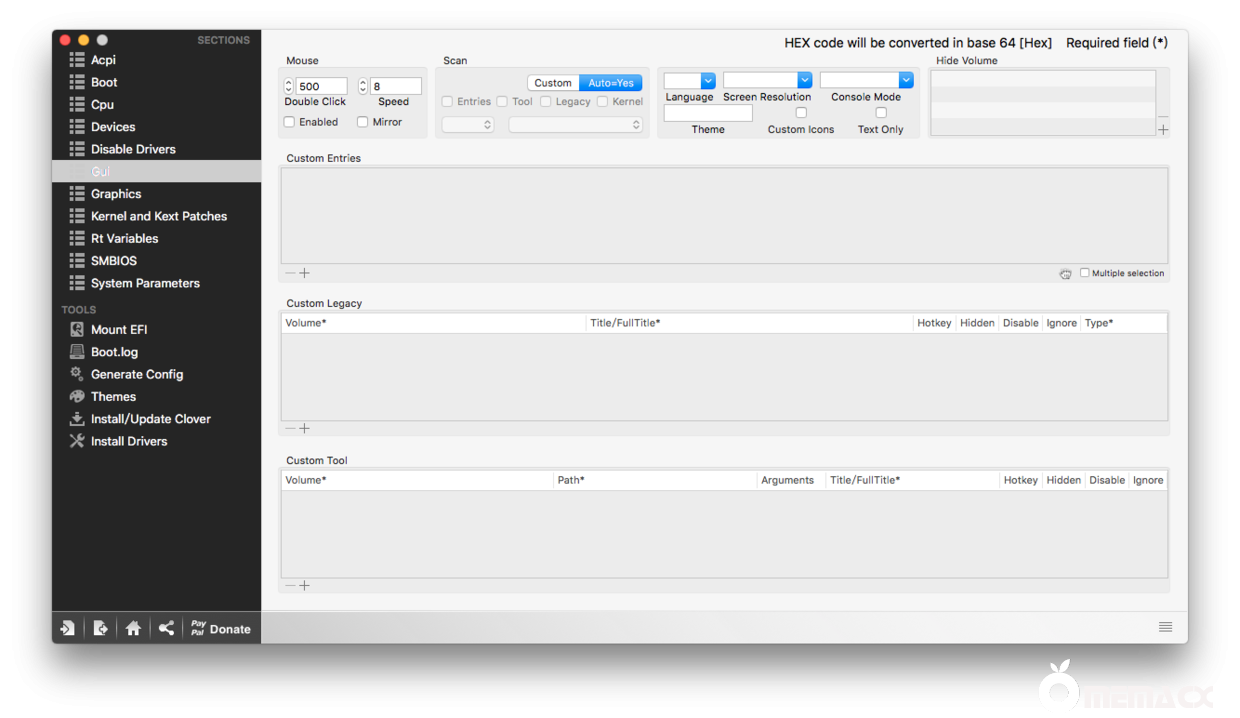The image size is (1240, 718).
Task: Click the Theme text field
Action: [708, 114]
